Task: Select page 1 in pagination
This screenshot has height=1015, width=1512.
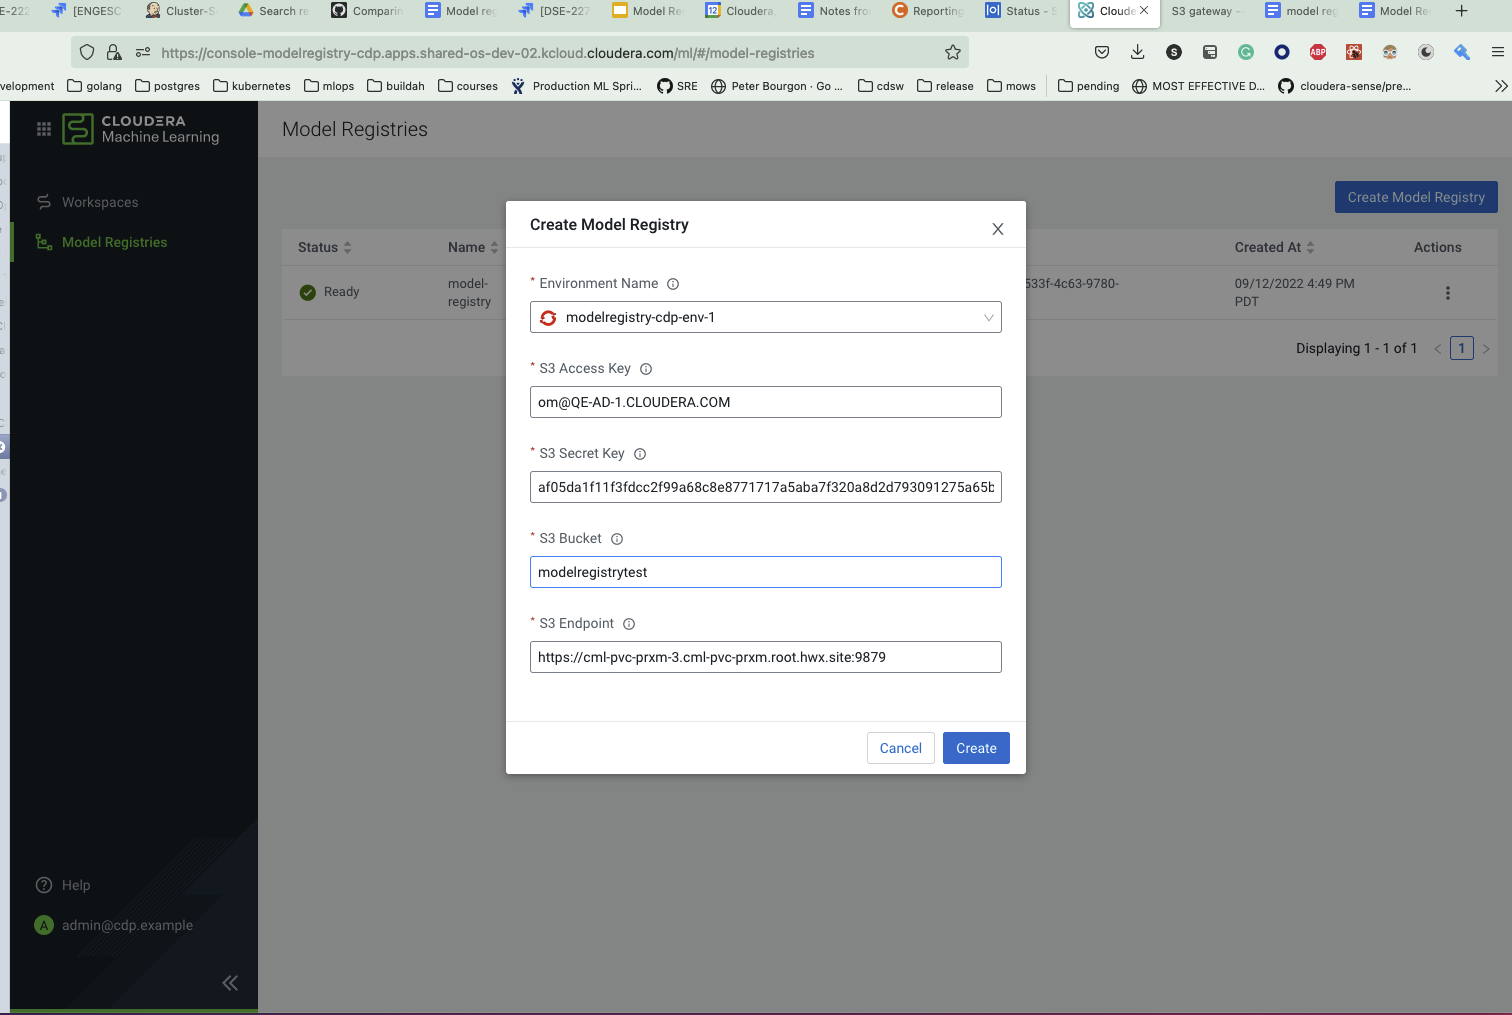Action: pyautogui.click(x=1462, y=349)
